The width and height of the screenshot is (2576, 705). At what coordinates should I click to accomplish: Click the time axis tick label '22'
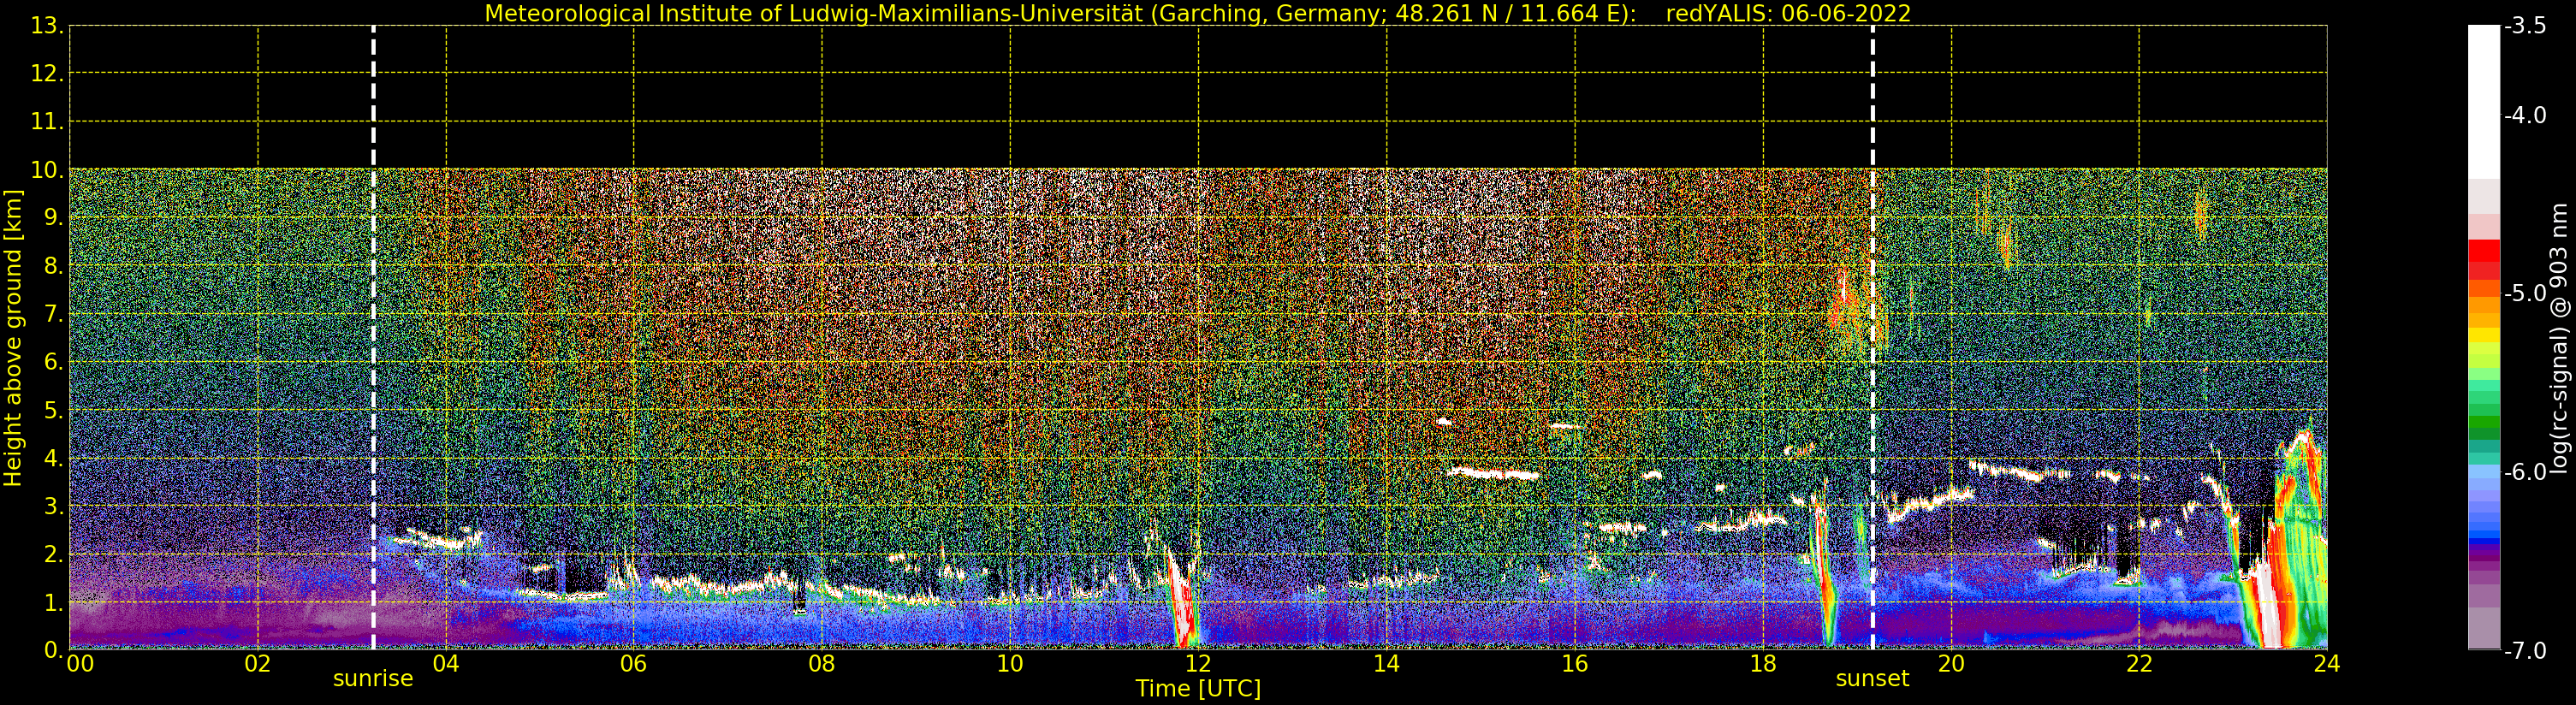click(x=2139, y=664)
